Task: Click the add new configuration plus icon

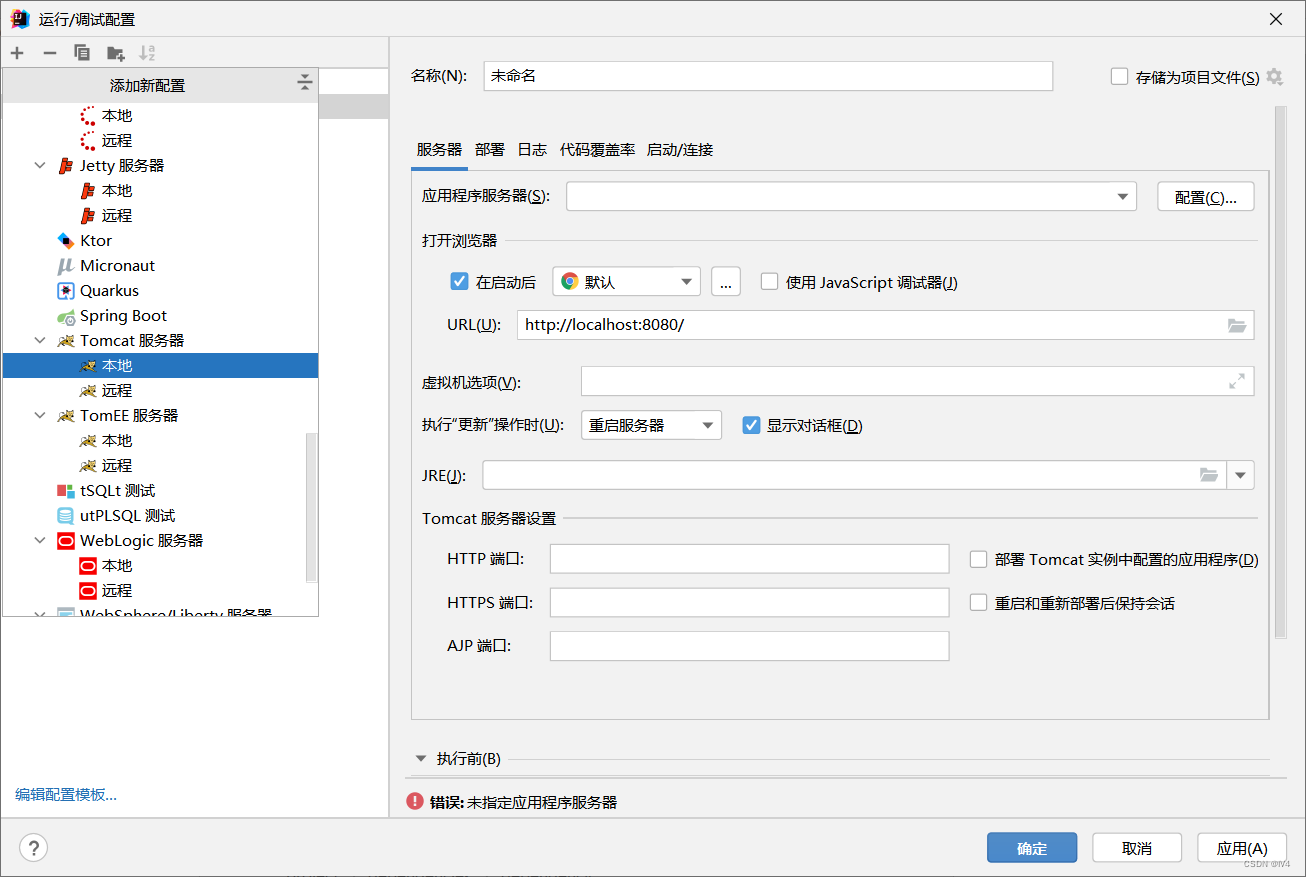Action: [x=17, y=52]
